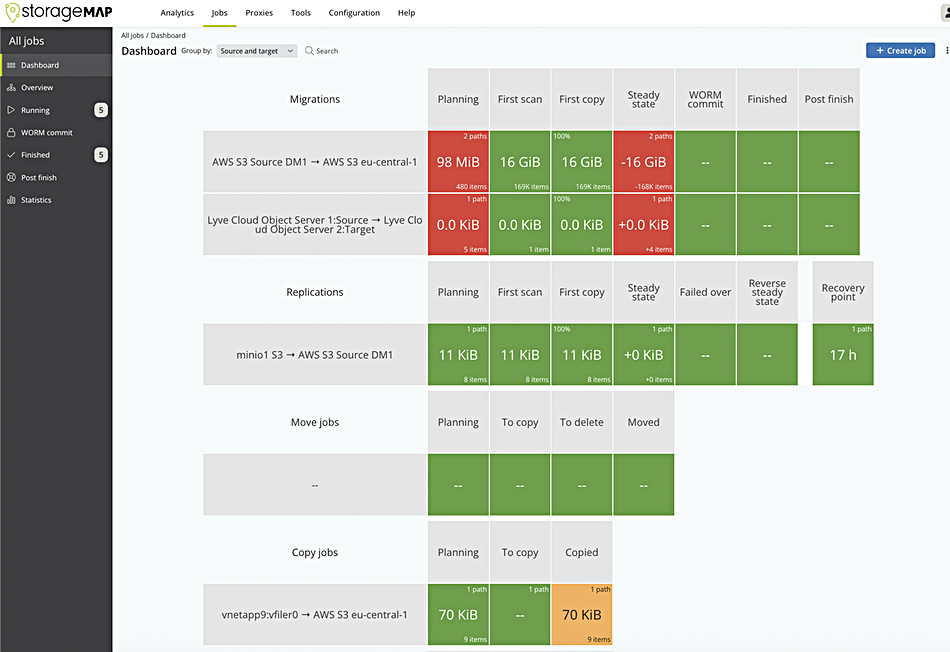Click the Moved column header
Viewport: 950px width, 652px height.
point(643,422)
